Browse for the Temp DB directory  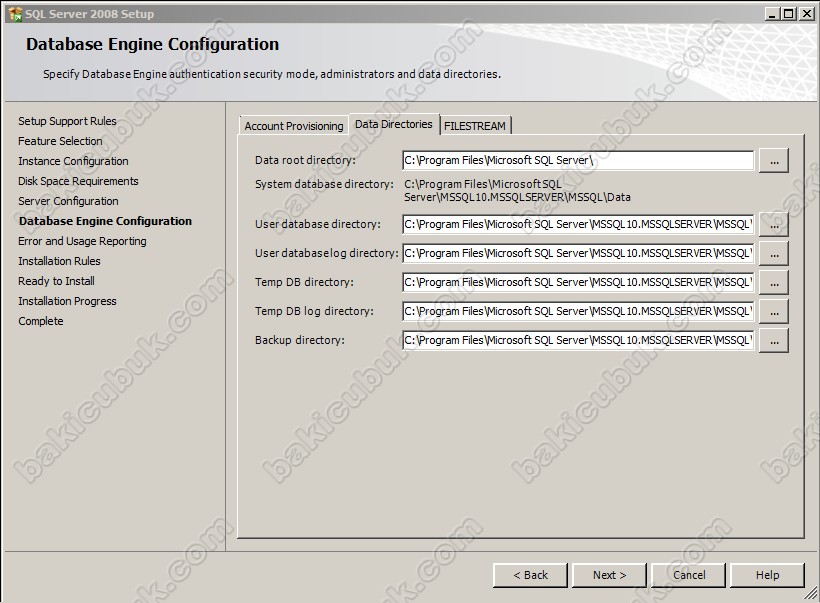point(774,282)
